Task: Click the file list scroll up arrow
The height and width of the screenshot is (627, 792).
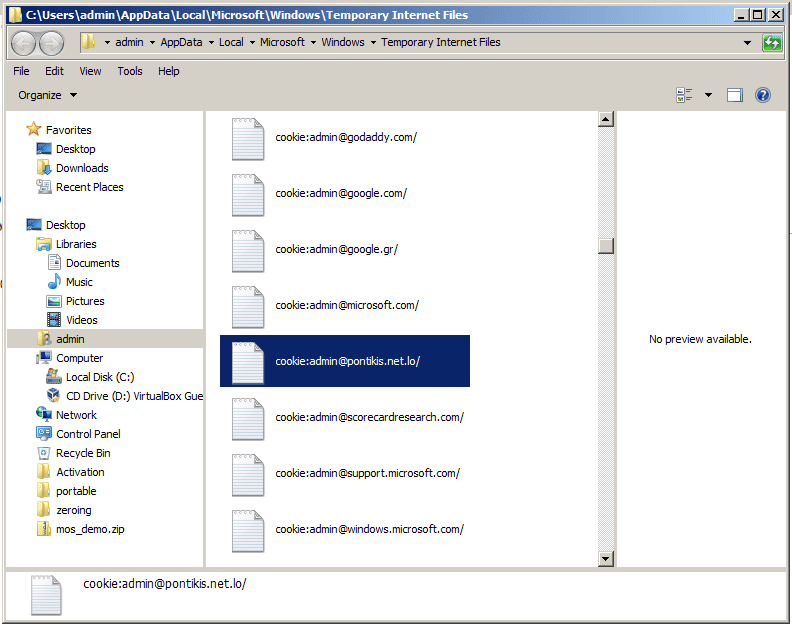Action: tap(606, 119)
